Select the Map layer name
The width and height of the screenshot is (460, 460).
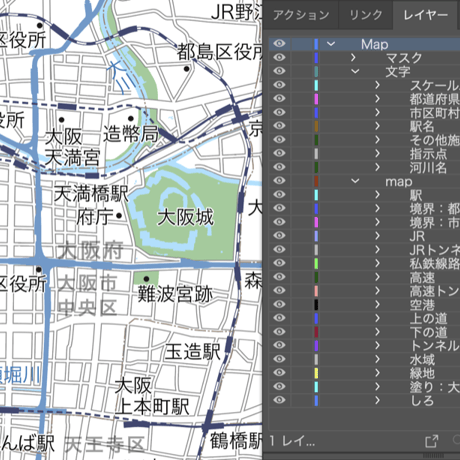click(375, 44)
